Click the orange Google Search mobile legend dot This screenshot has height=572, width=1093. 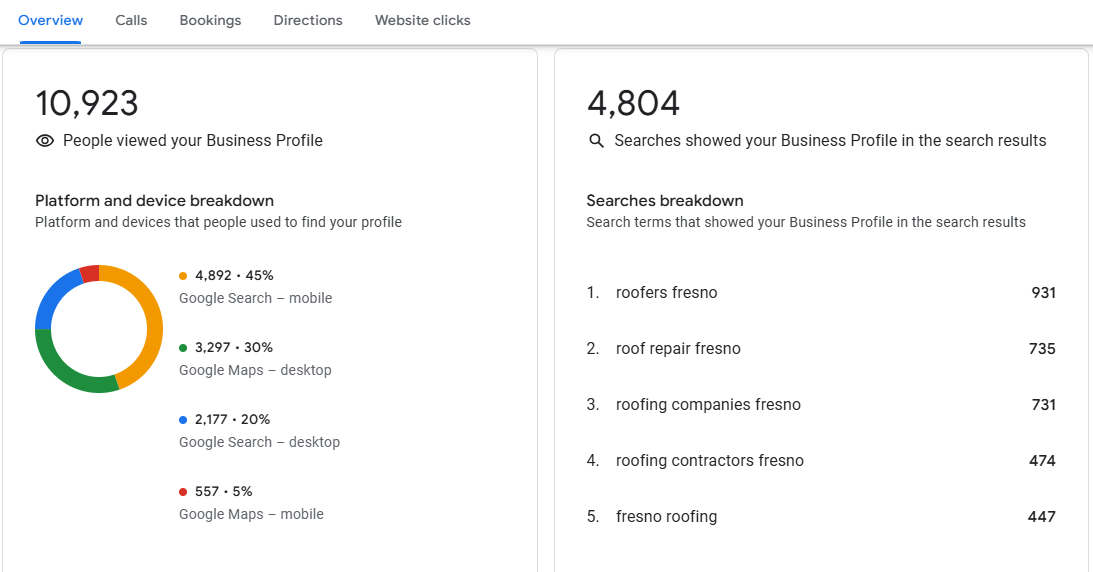(x=183, y=276)
